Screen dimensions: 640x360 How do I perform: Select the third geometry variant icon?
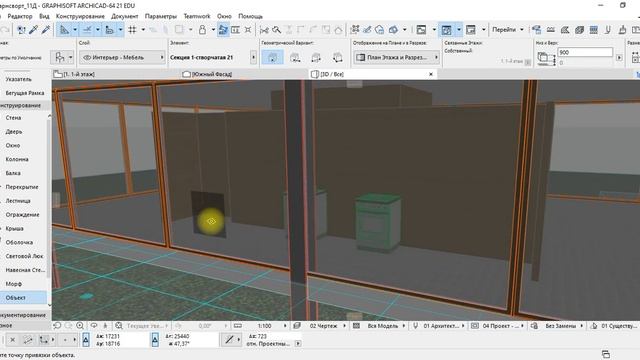(316, 58)
